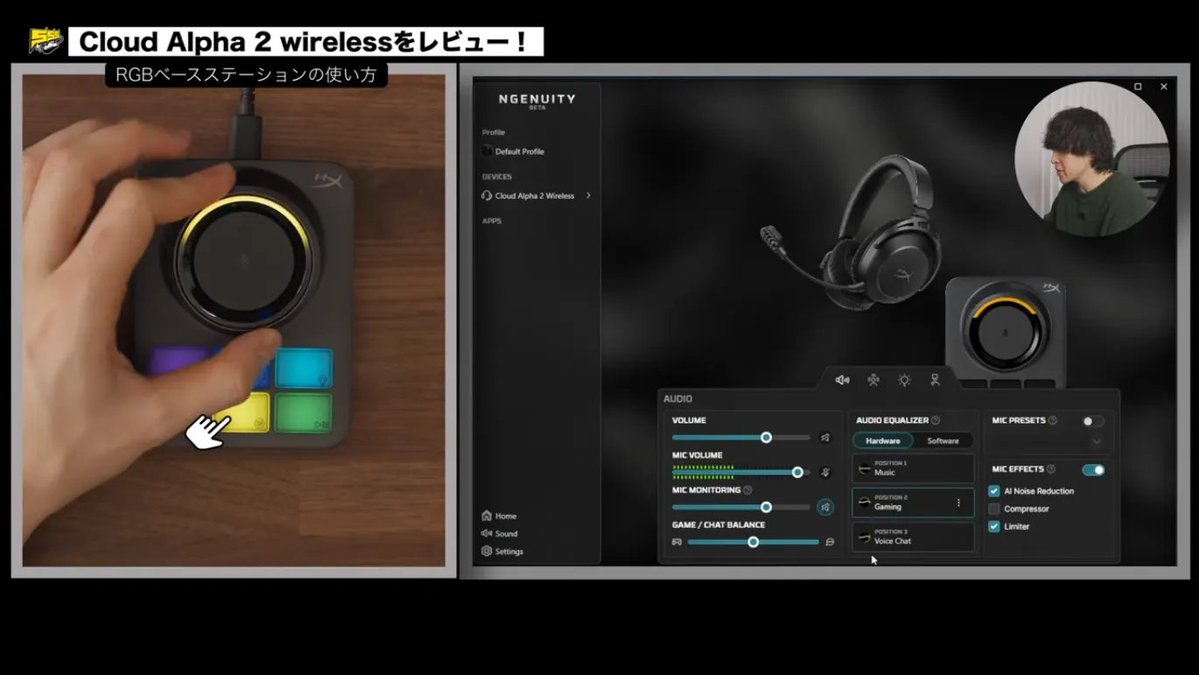The width and height of the screenshot is (1199, 675).
Task: Click the game controller balance icon
Action: [677, 542]
